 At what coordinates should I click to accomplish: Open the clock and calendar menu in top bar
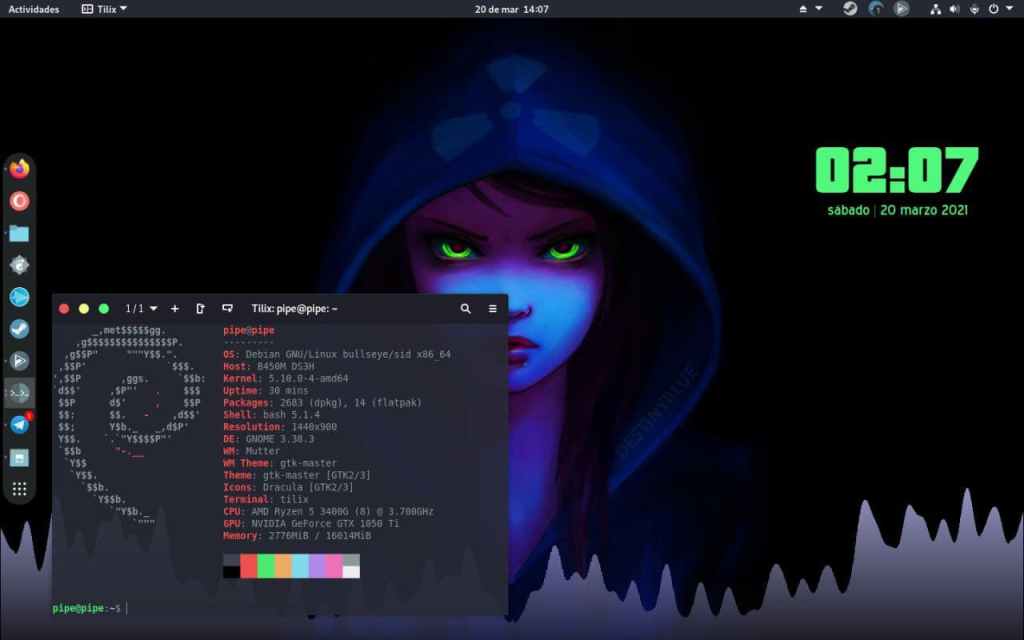(x=511, y=9)
